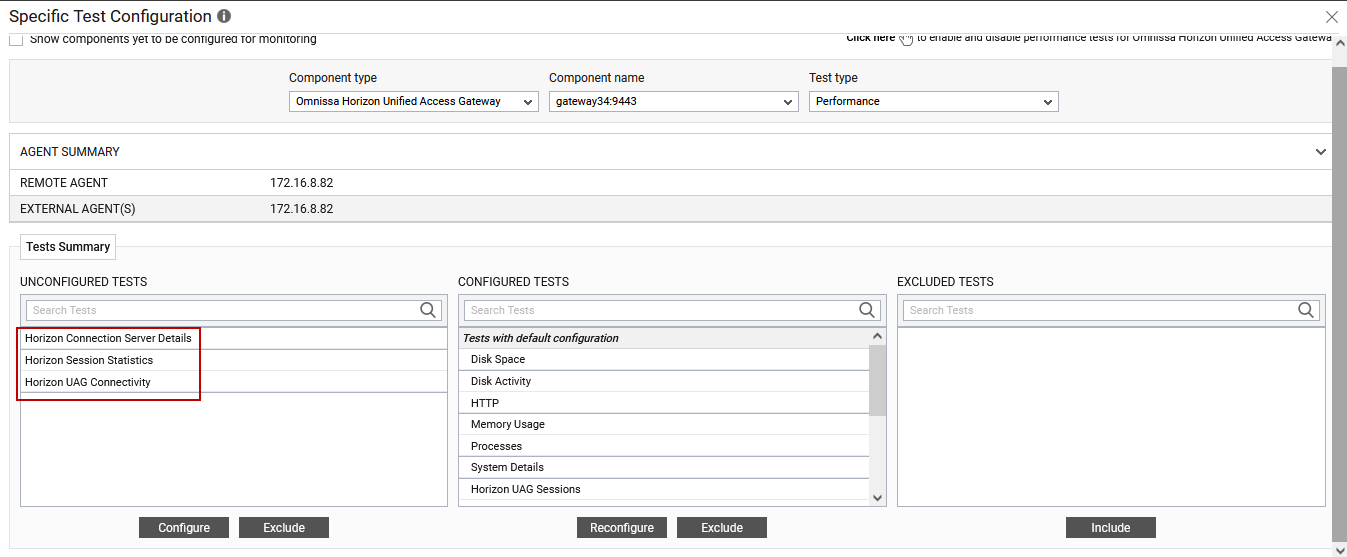Screen dimensions: 1347x557
Task: Select Horizon Connection Server Details test
Action: coord(234,338)
